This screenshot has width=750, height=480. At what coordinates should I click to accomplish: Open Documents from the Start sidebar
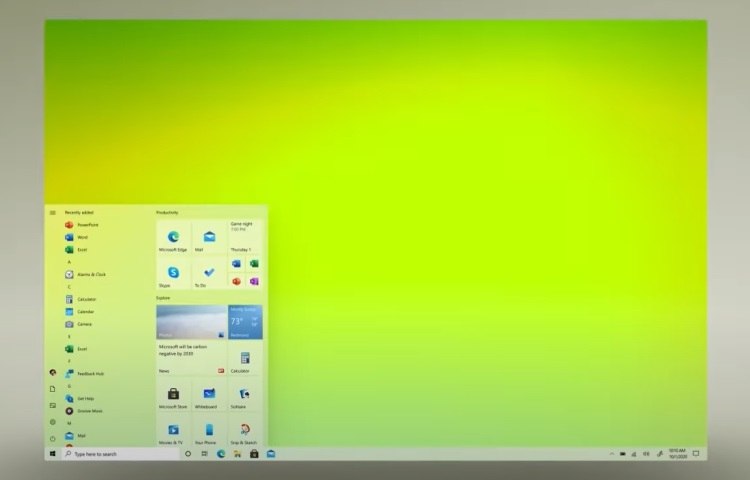[x=53, y=389]
